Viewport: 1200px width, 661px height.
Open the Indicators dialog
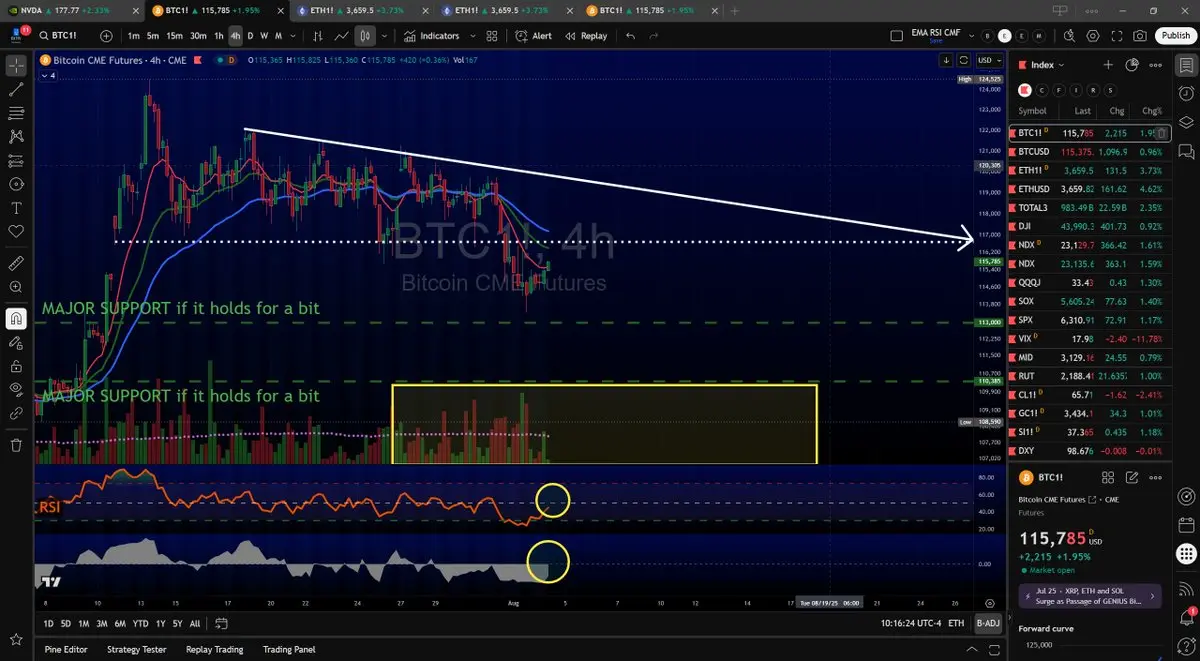tap(432, 36)
